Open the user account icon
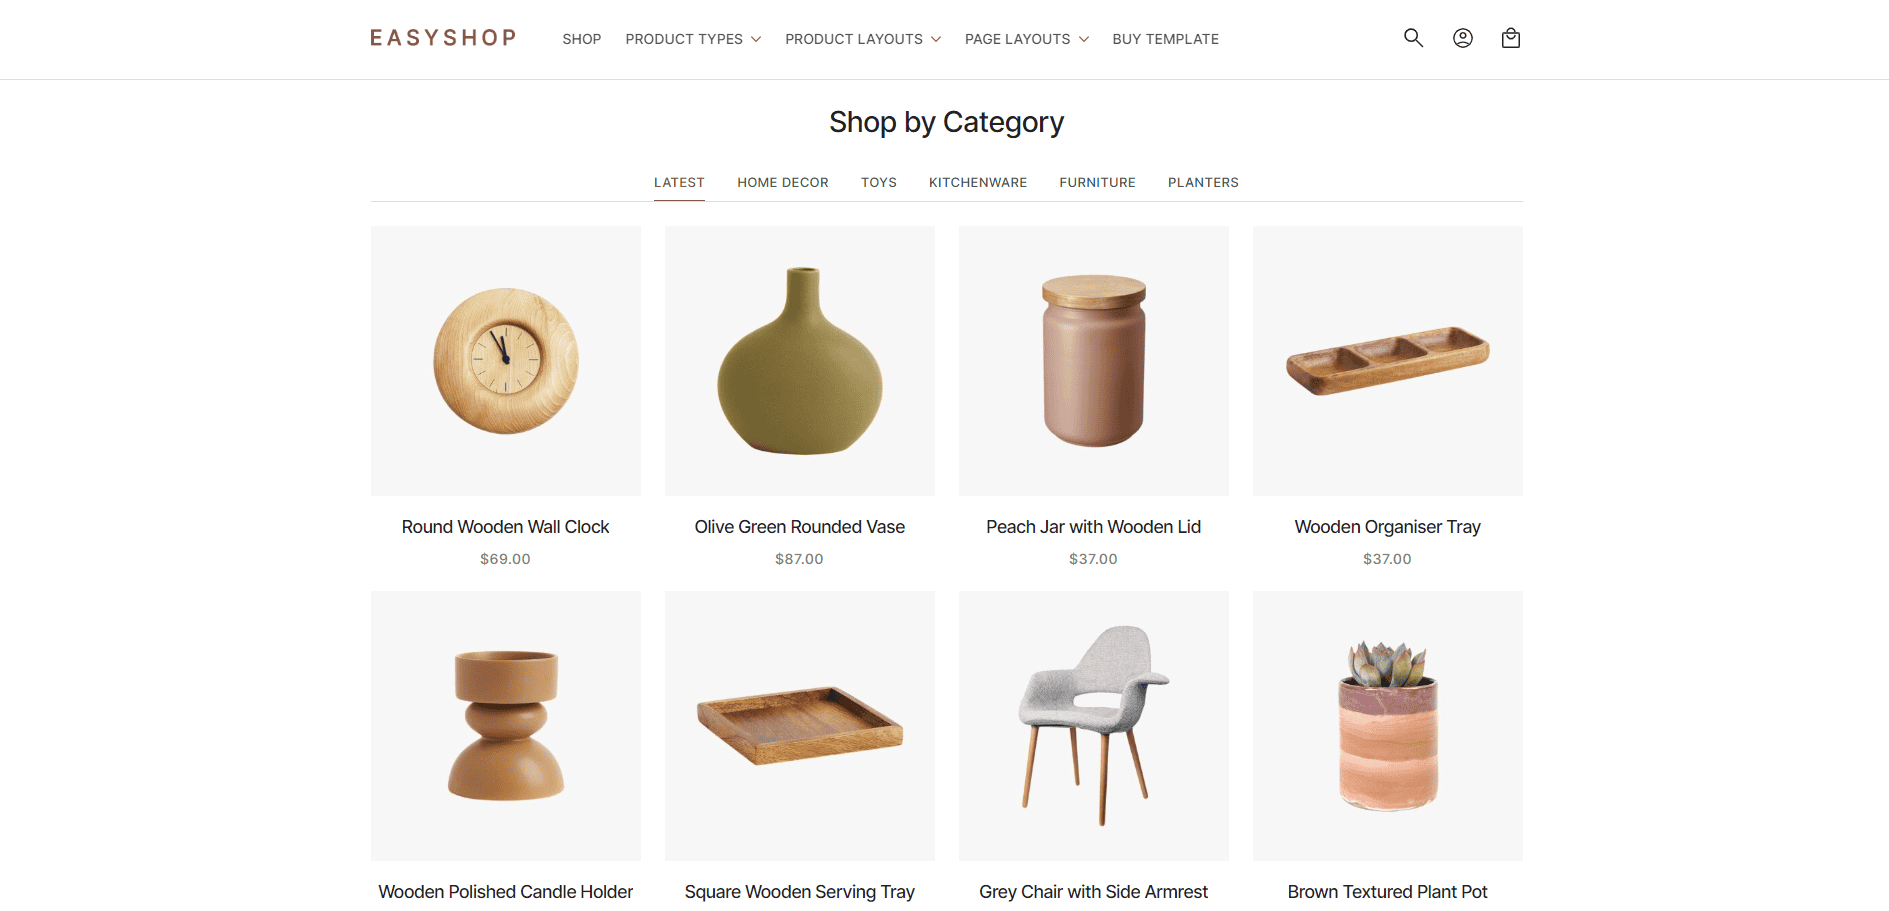 tap(1462, 38)
